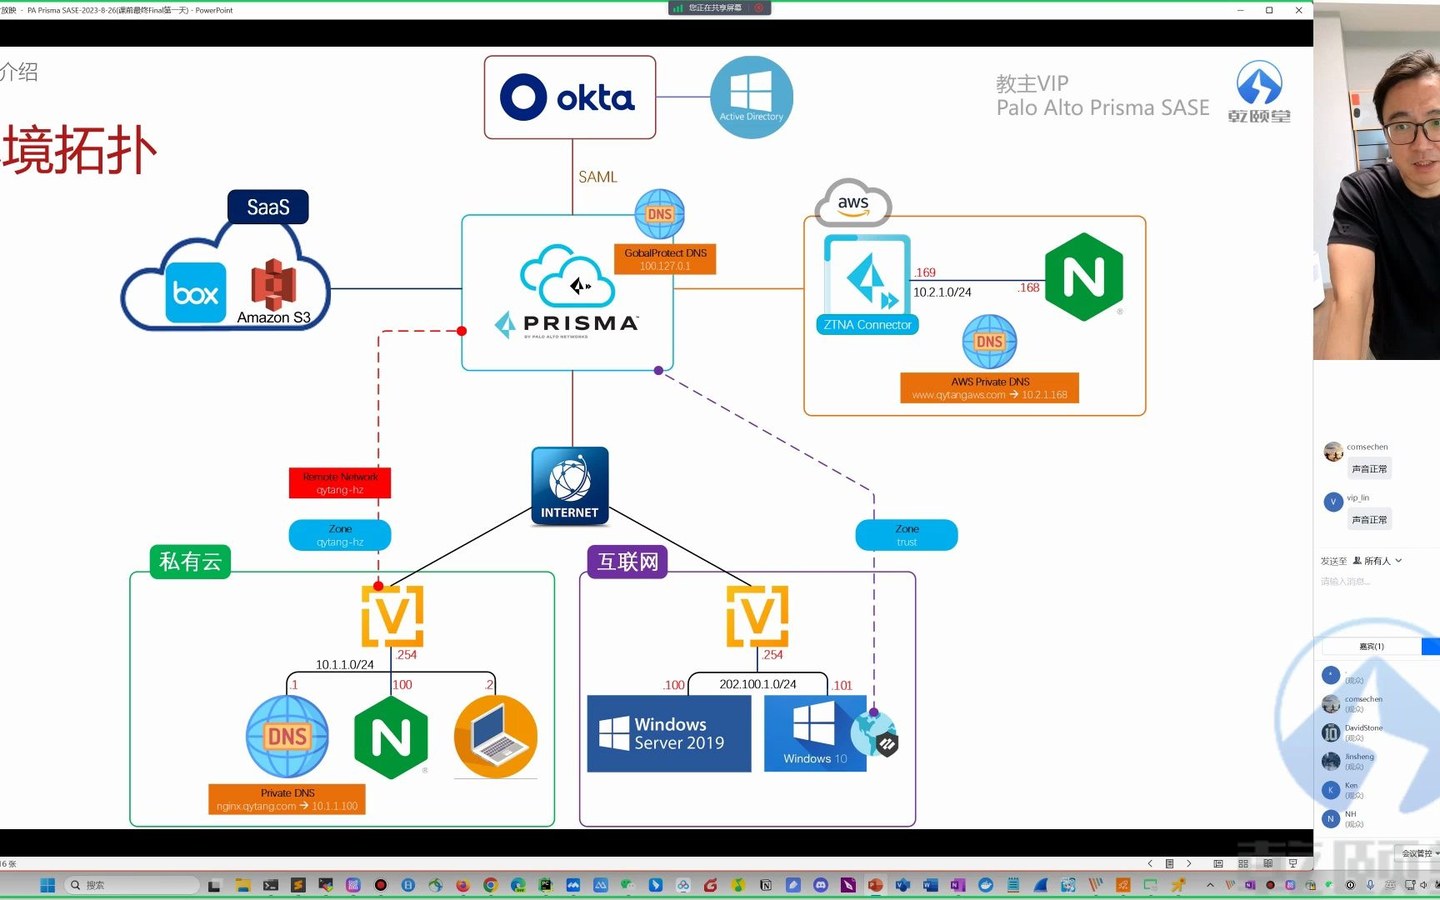
Task: Click the 202.100.1.0/24 subnet label
Action: coord(758,684)
